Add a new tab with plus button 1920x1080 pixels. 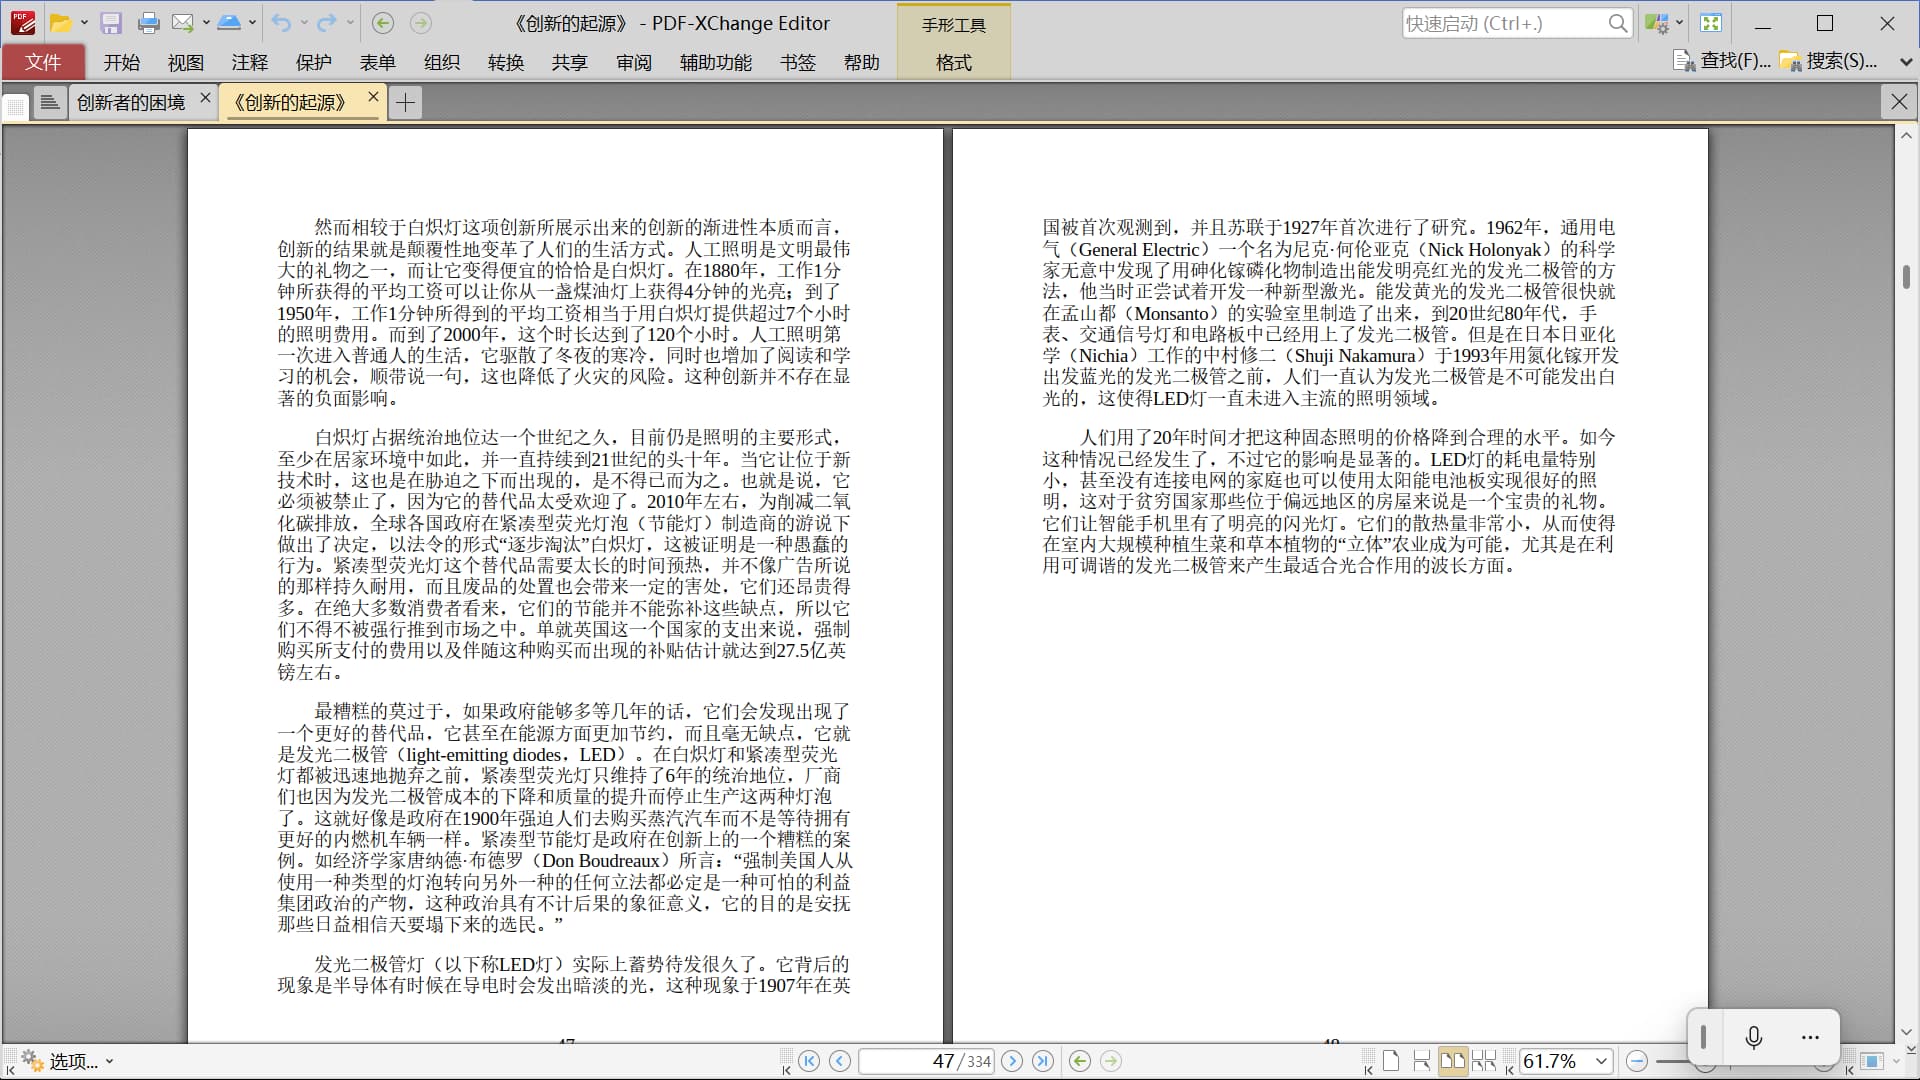click(x=405, y=102)
